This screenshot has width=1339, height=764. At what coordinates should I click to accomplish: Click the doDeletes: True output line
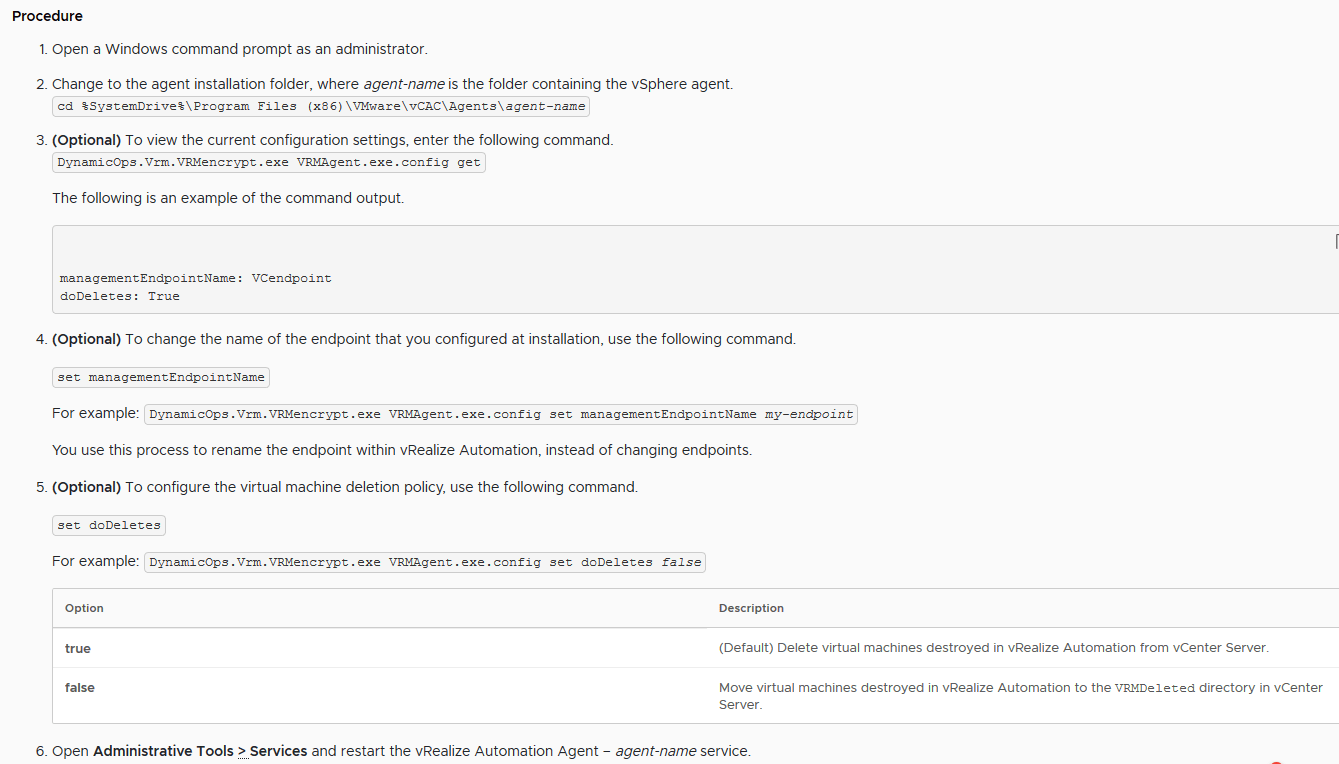119,296
